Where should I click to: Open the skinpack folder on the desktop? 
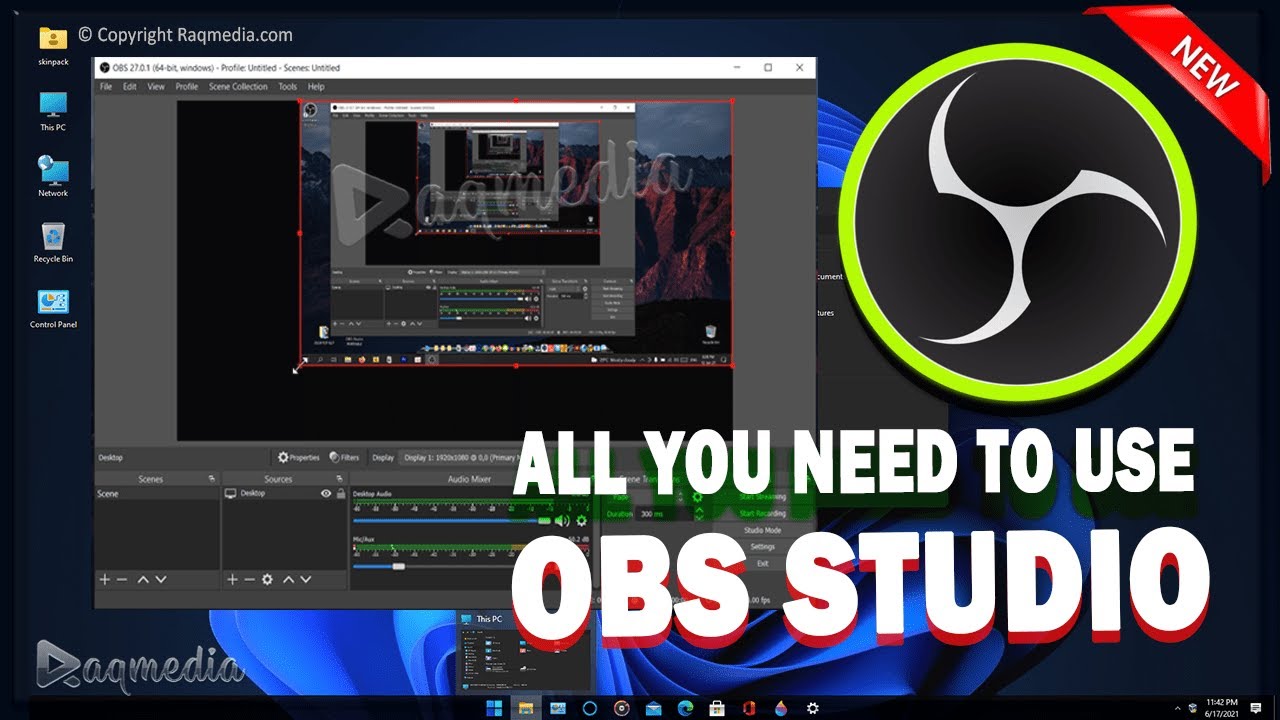(x=53, y=44)
